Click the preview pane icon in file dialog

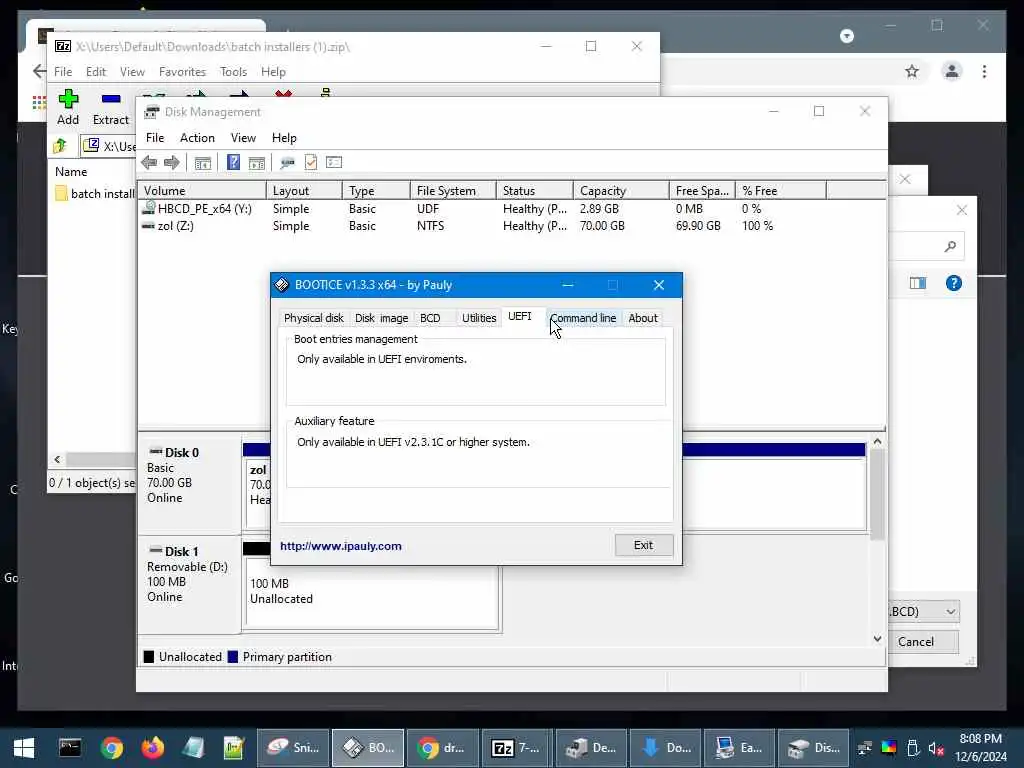click(918, 283)
